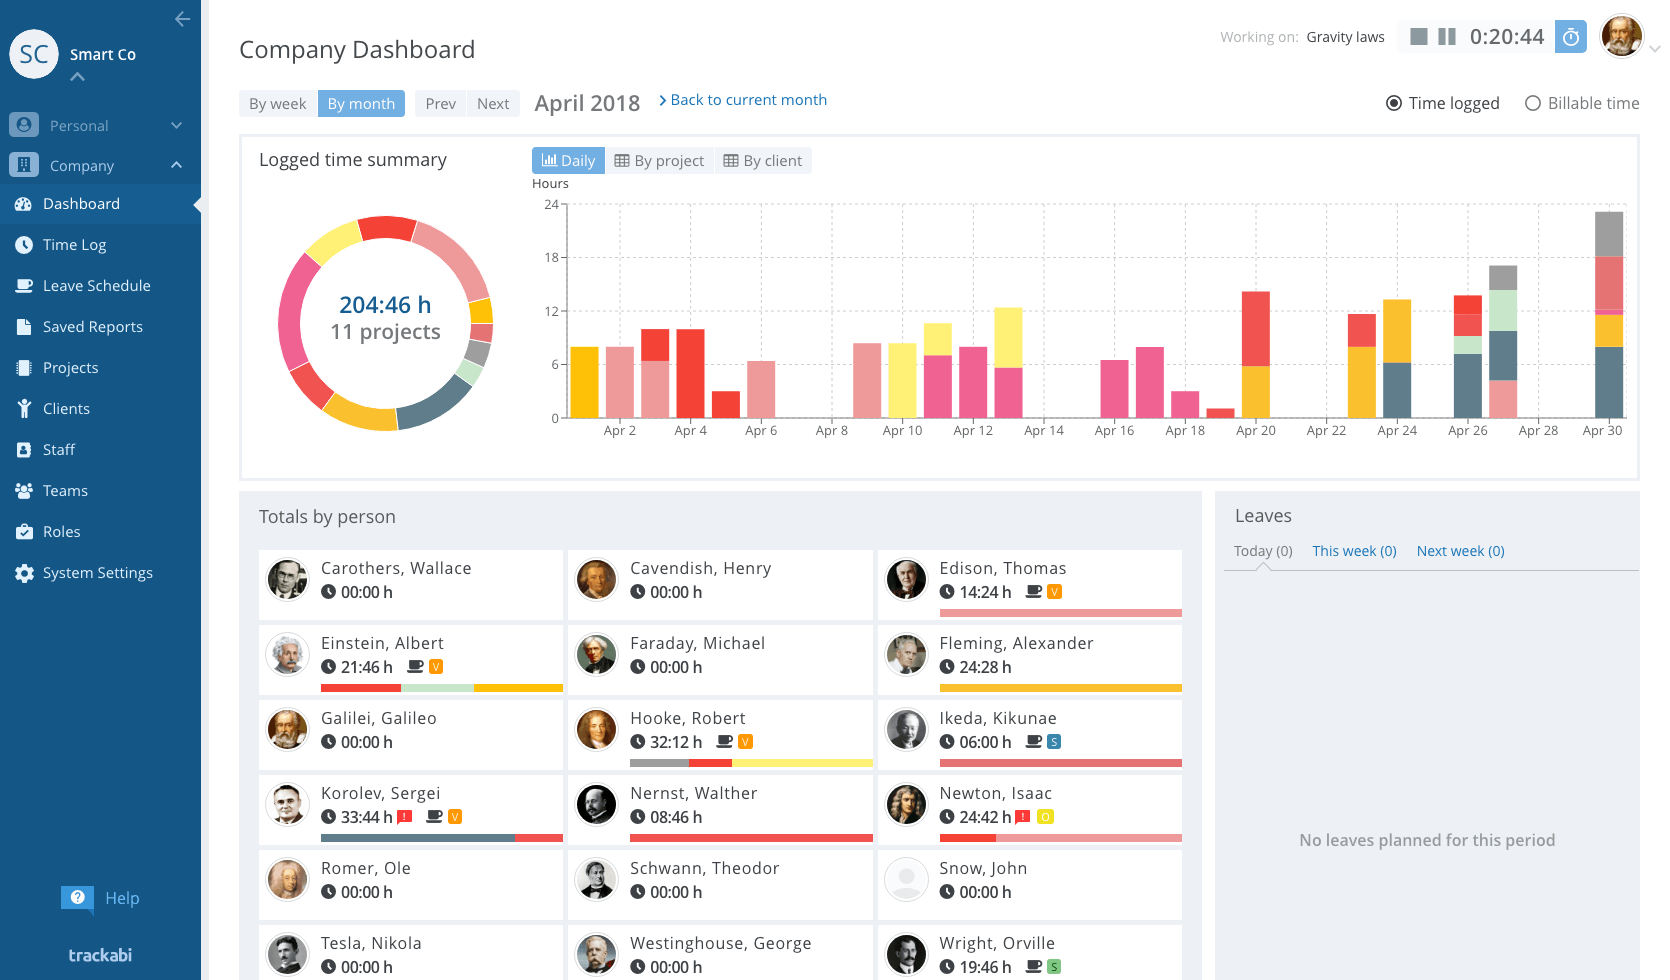This screenshot has width=1670, height=980.
Task: Click the blue stopwatch timer icon
Action: click(x=1571, y=37)
